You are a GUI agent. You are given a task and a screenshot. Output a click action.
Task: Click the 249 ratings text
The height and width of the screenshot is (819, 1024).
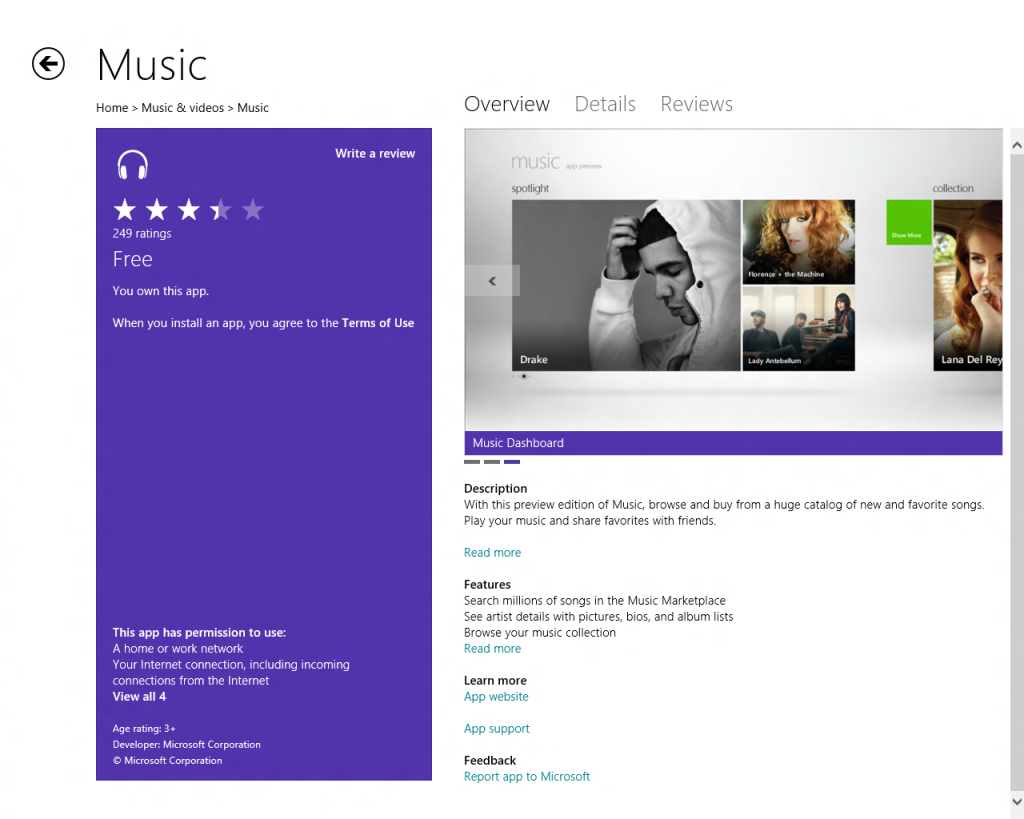point(142,233)
